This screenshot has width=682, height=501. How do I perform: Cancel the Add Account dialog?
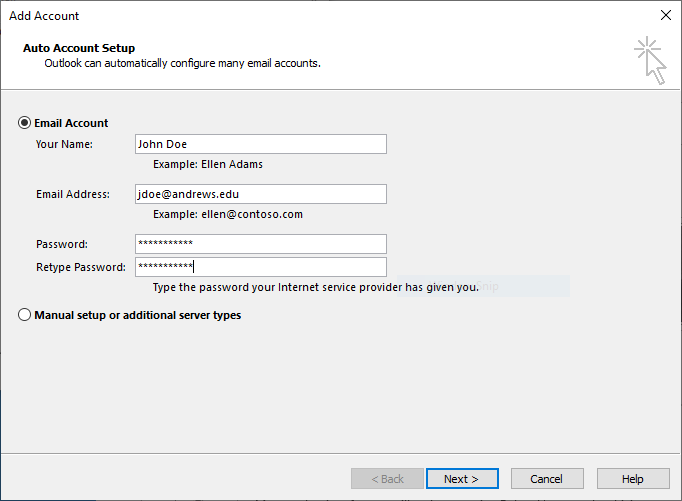coord(547,479)
